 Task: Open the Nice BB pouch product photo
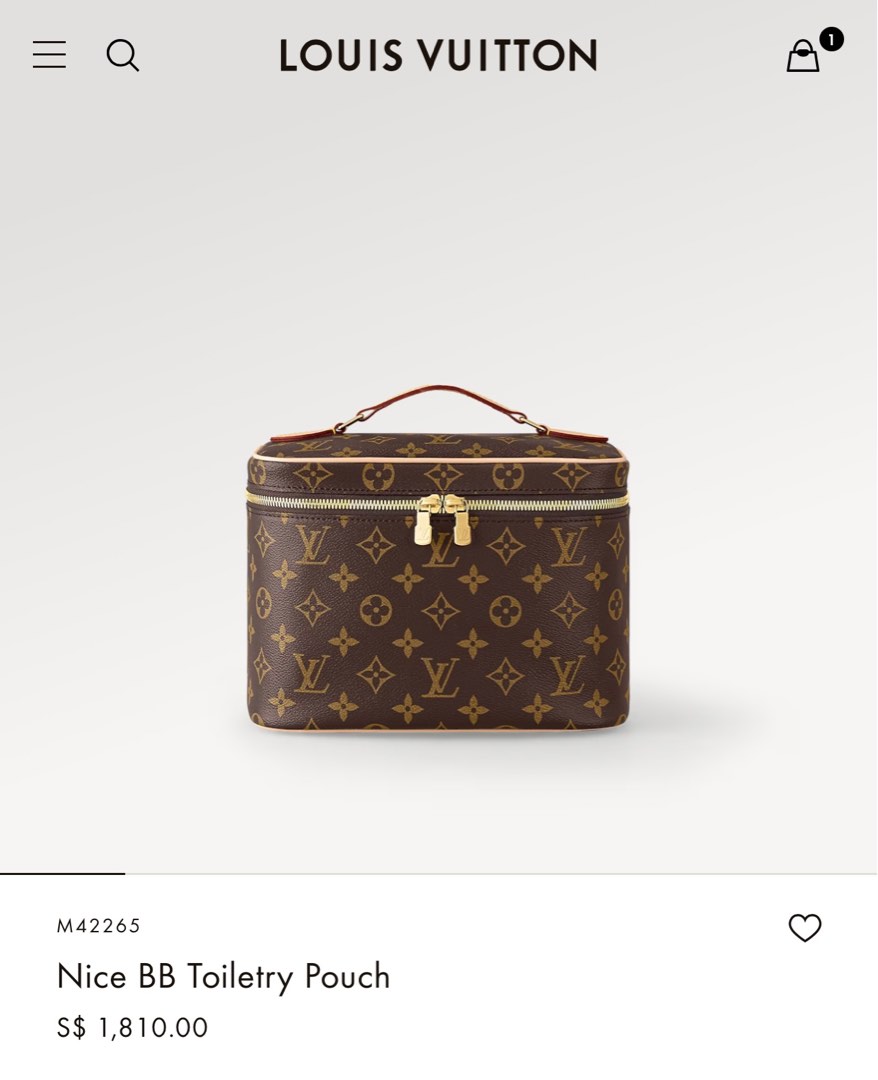pos(438,559)
